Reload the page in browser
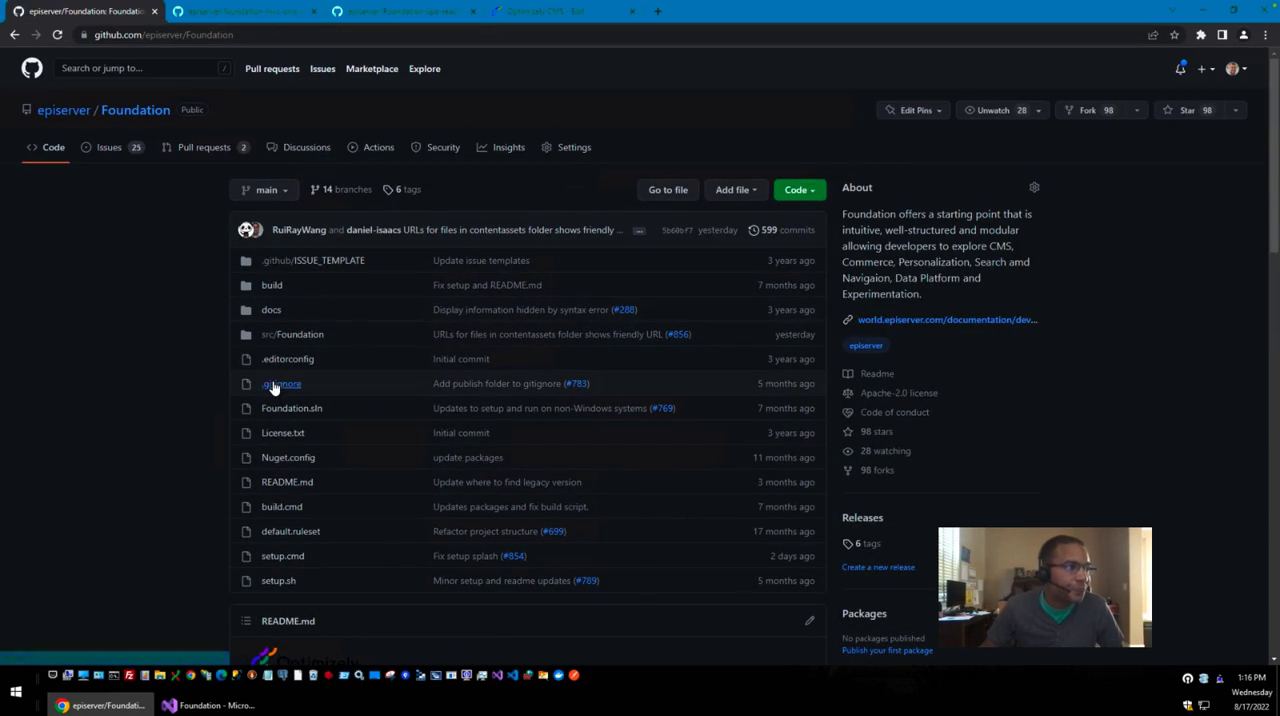 coord(57,35)
